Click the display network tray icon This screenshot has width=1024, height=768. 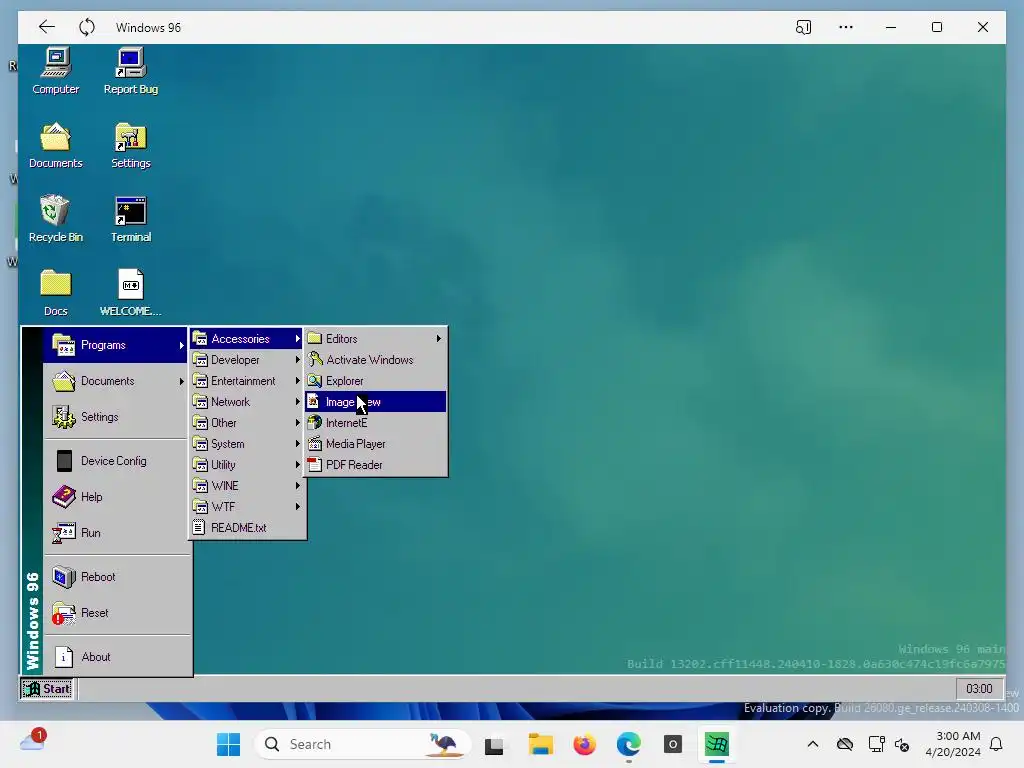click(876, 744)
